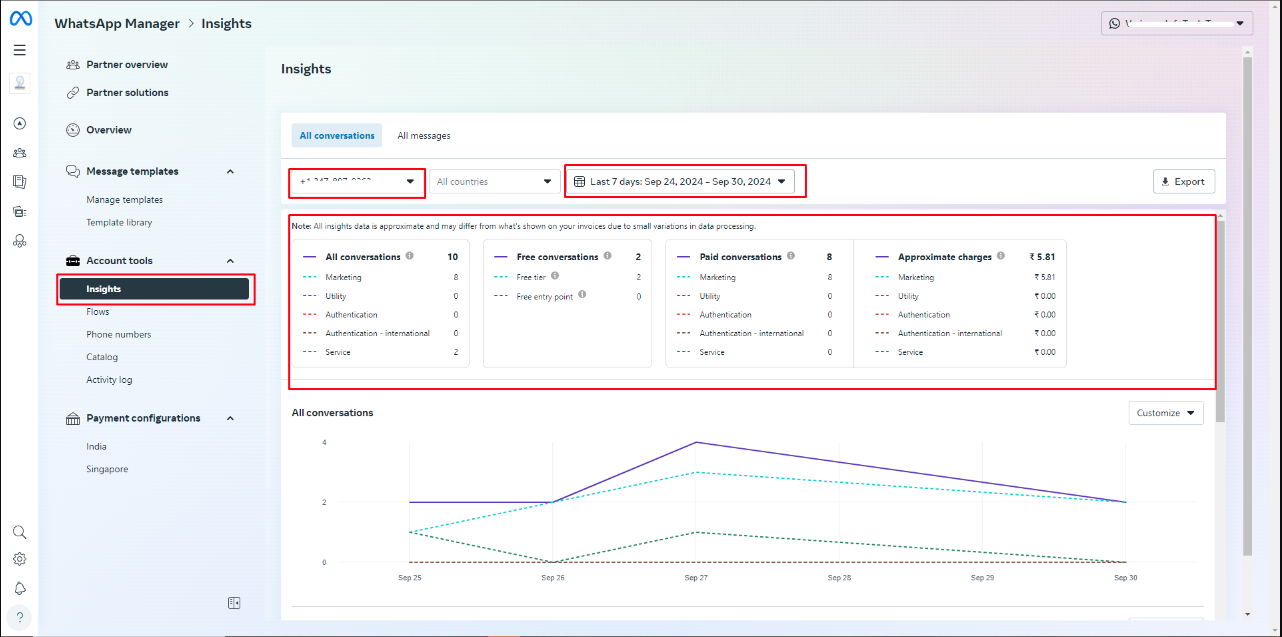
Task: Click the Export button
Action: [1184, 182]
